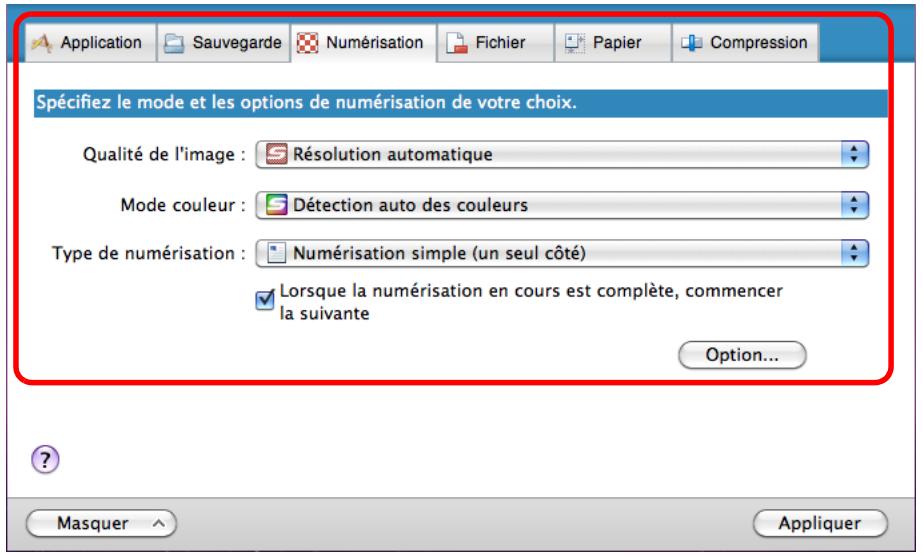Image resolution: width=923 pixels, height=556 pixels.
Task: Open the Fichier tab
Action: coord(495,42)
